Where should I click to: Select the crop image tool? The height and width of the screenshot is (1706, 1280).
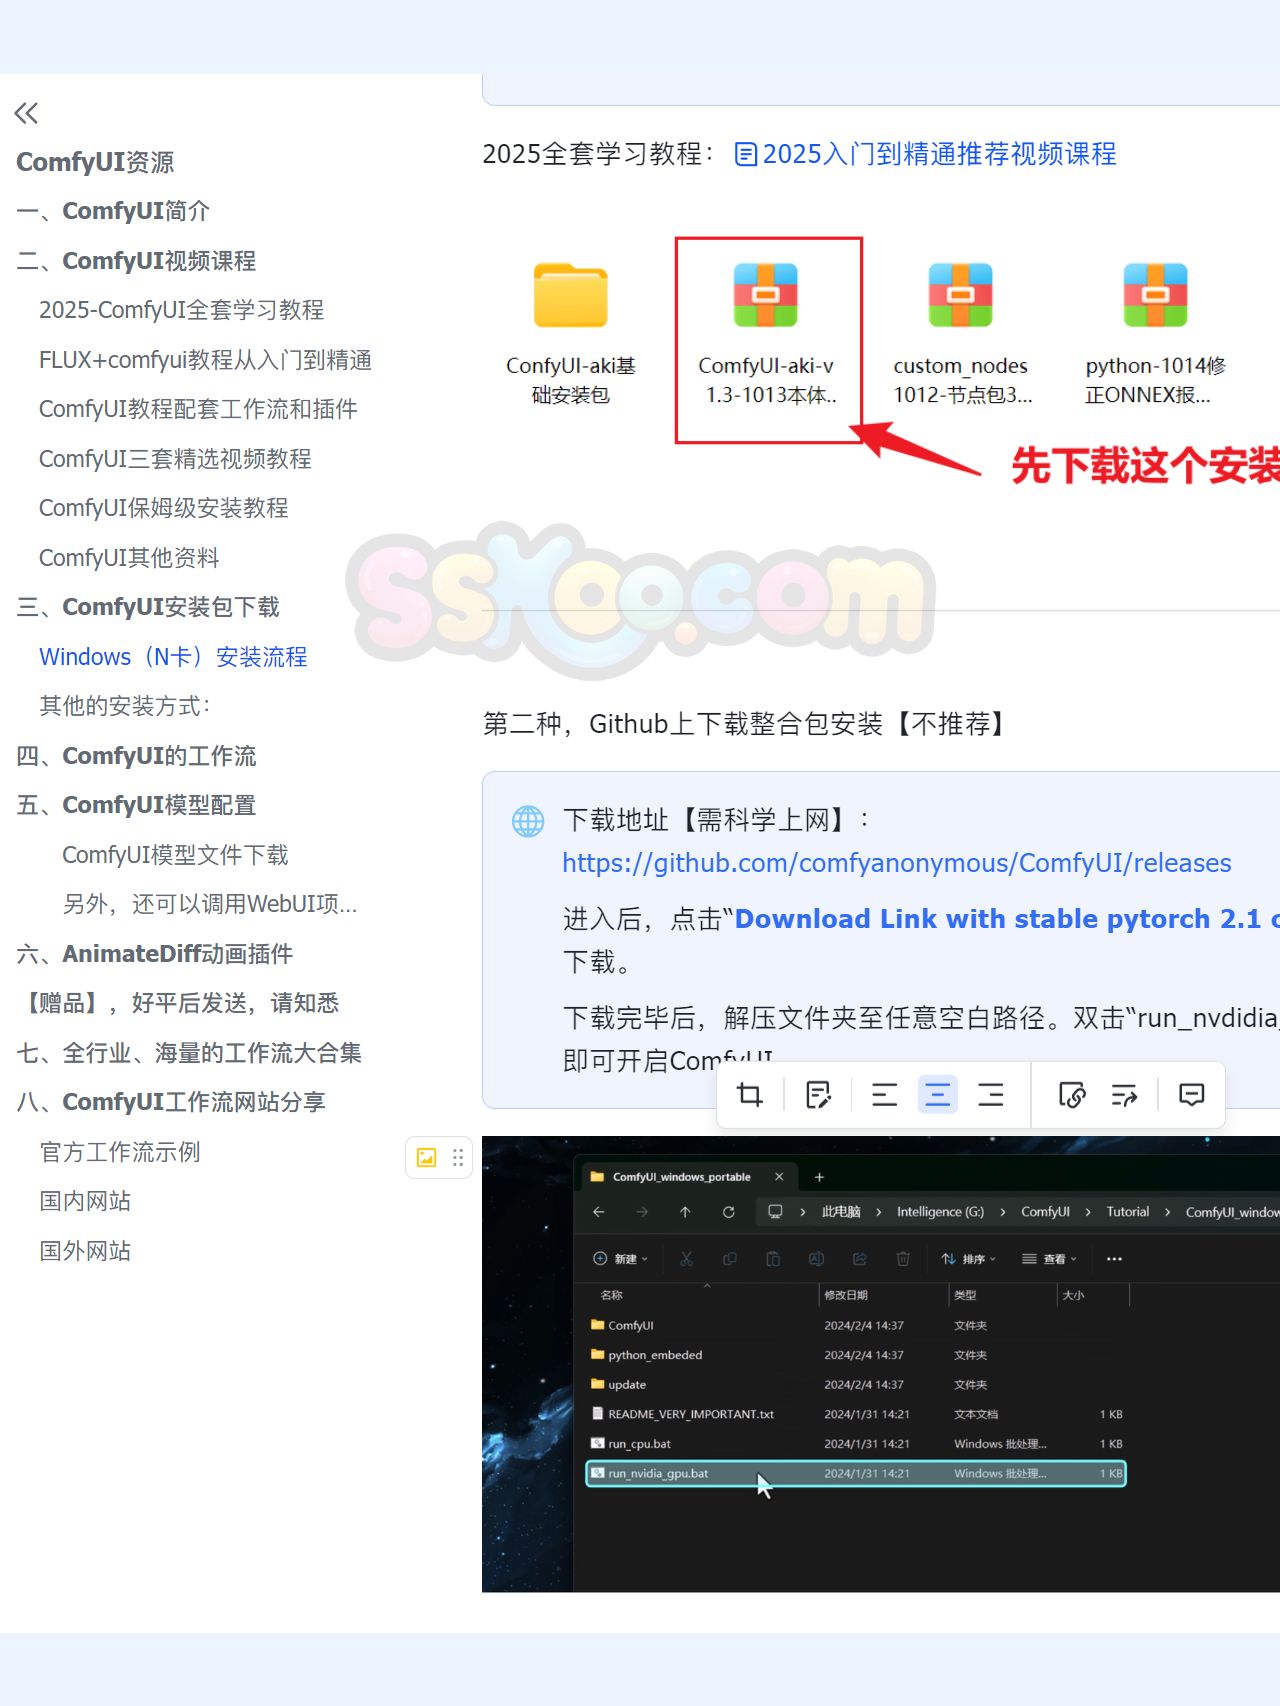point(750,1095)
